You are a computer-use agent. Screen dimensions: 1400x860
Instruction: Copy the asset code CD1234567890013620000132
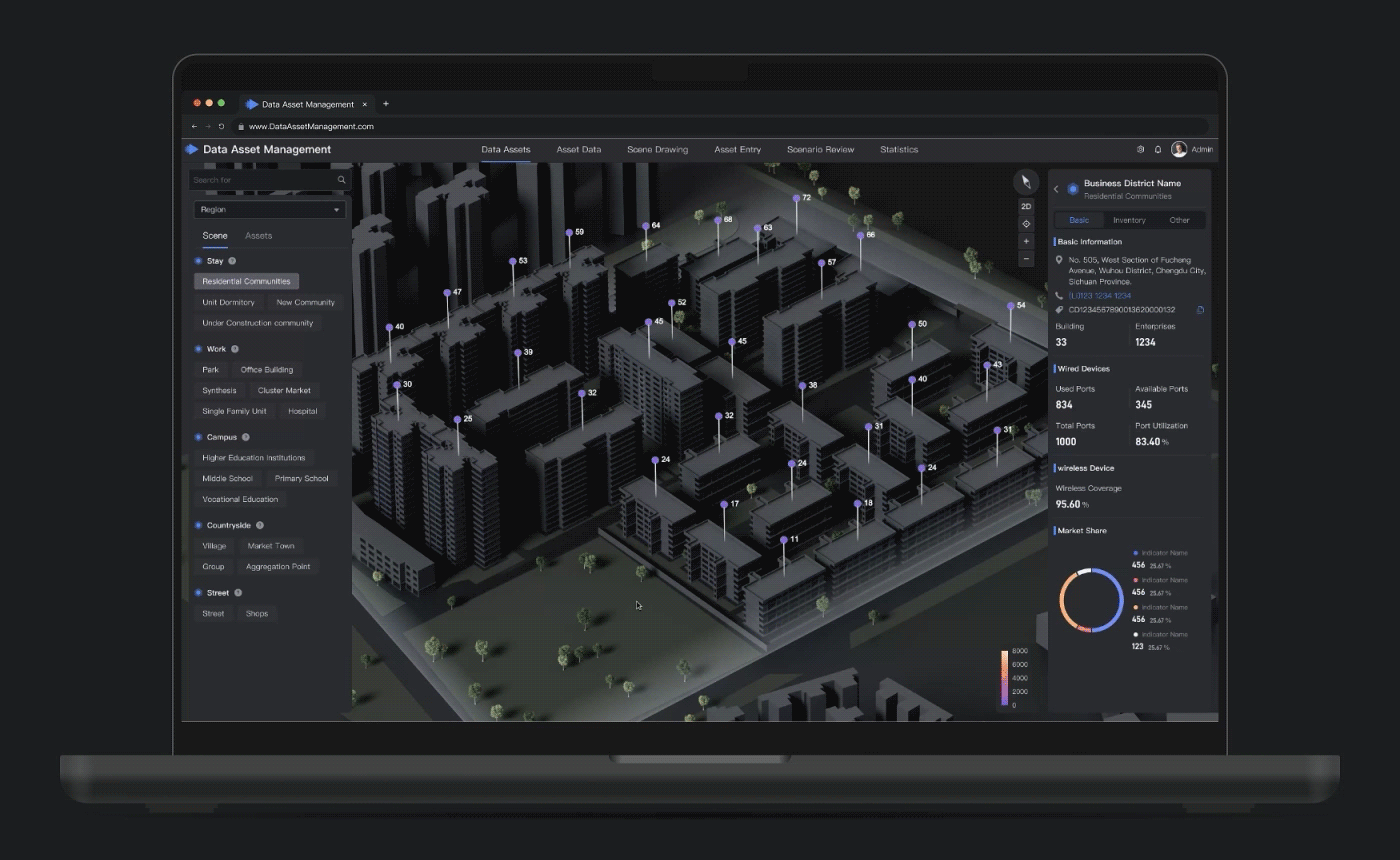coord(1200,310)
